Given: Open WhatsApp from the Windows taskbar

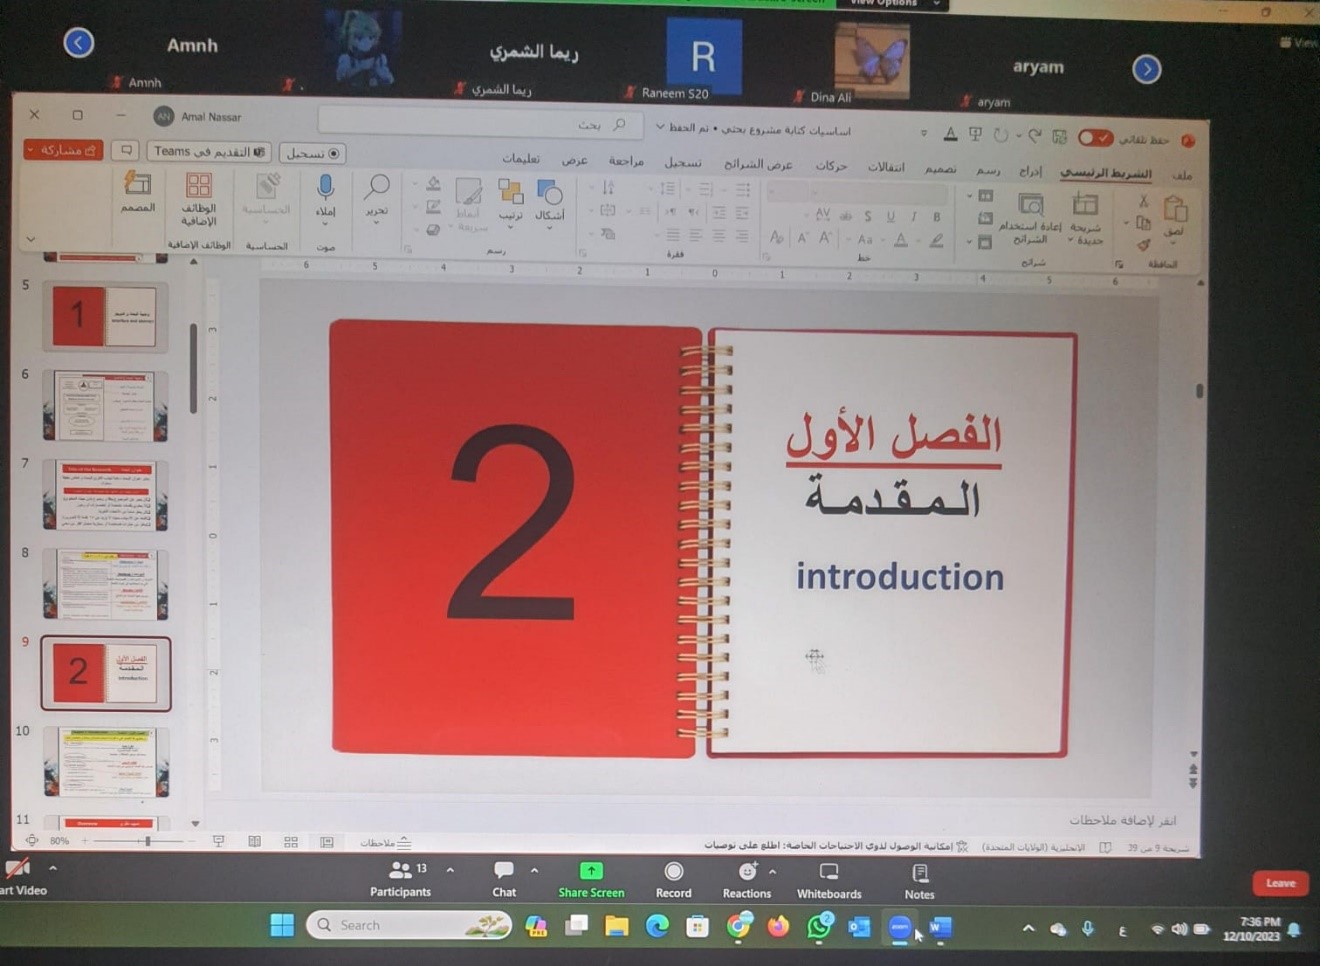Looking at the screenshot, I should (819, 927).
